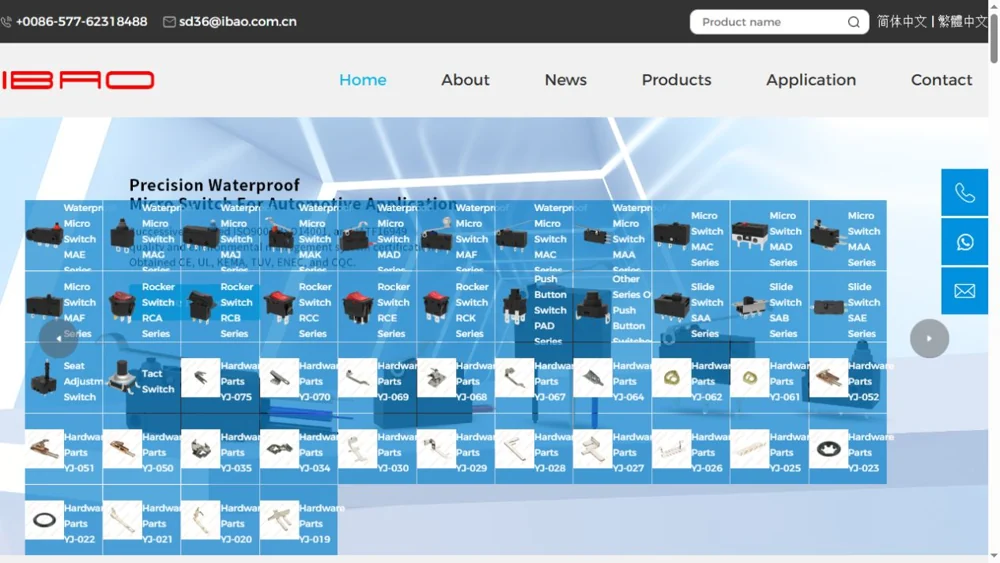Screen dimensions: 1000x563
Task: Open Hardware Parts YJ-052
Action: point(848,377)
